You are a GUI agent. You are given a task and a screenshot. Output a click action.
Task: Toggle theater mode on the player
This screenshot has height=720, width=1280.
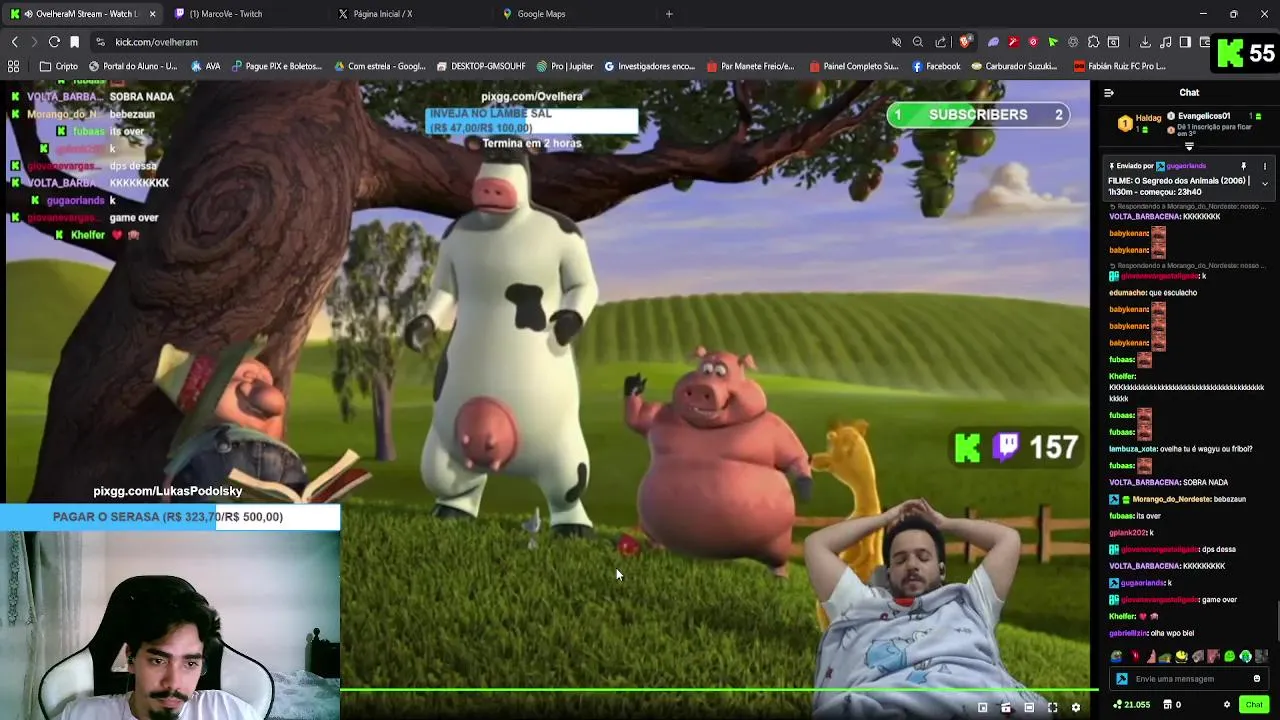coord(1029,707)
